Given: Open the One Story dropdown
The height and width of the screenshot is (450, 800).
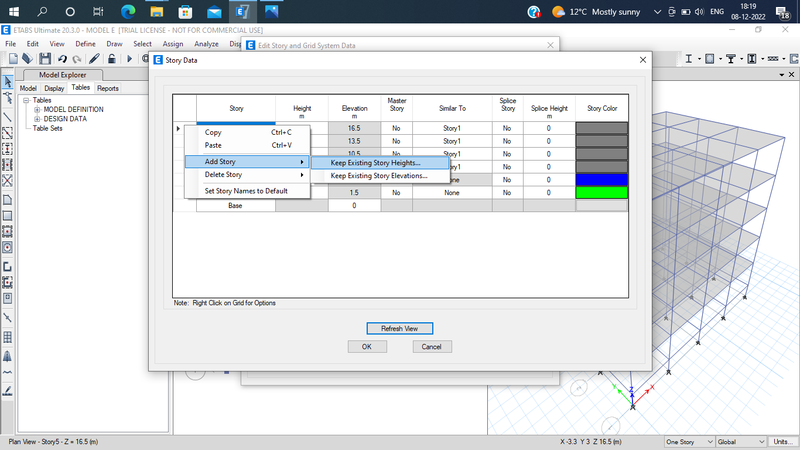Looking at the screenshot, I should (689, 442).
